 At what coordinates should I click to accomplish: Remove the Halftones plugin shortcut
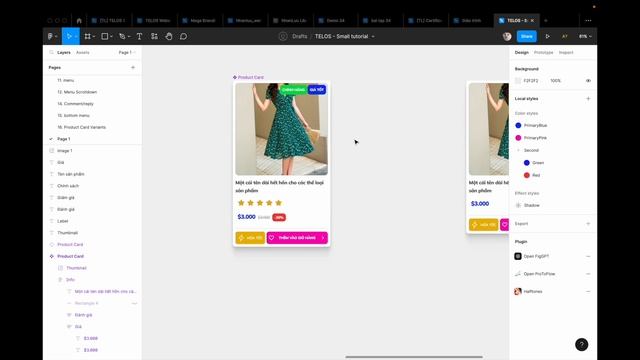(588, 291)
